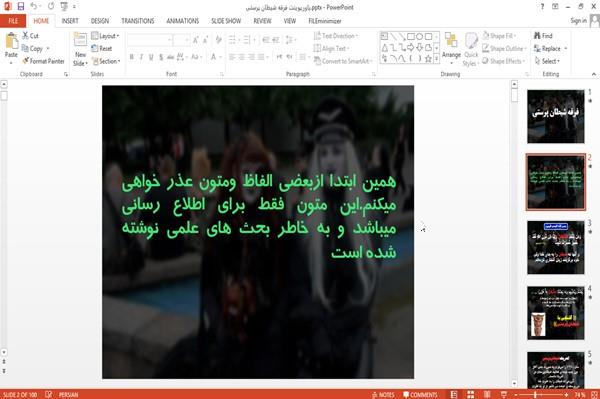The height and width of the screenshot is (399, 600).
Task: Select slide 3 thumbnail in the panel
Action: (x=556, y=248)
